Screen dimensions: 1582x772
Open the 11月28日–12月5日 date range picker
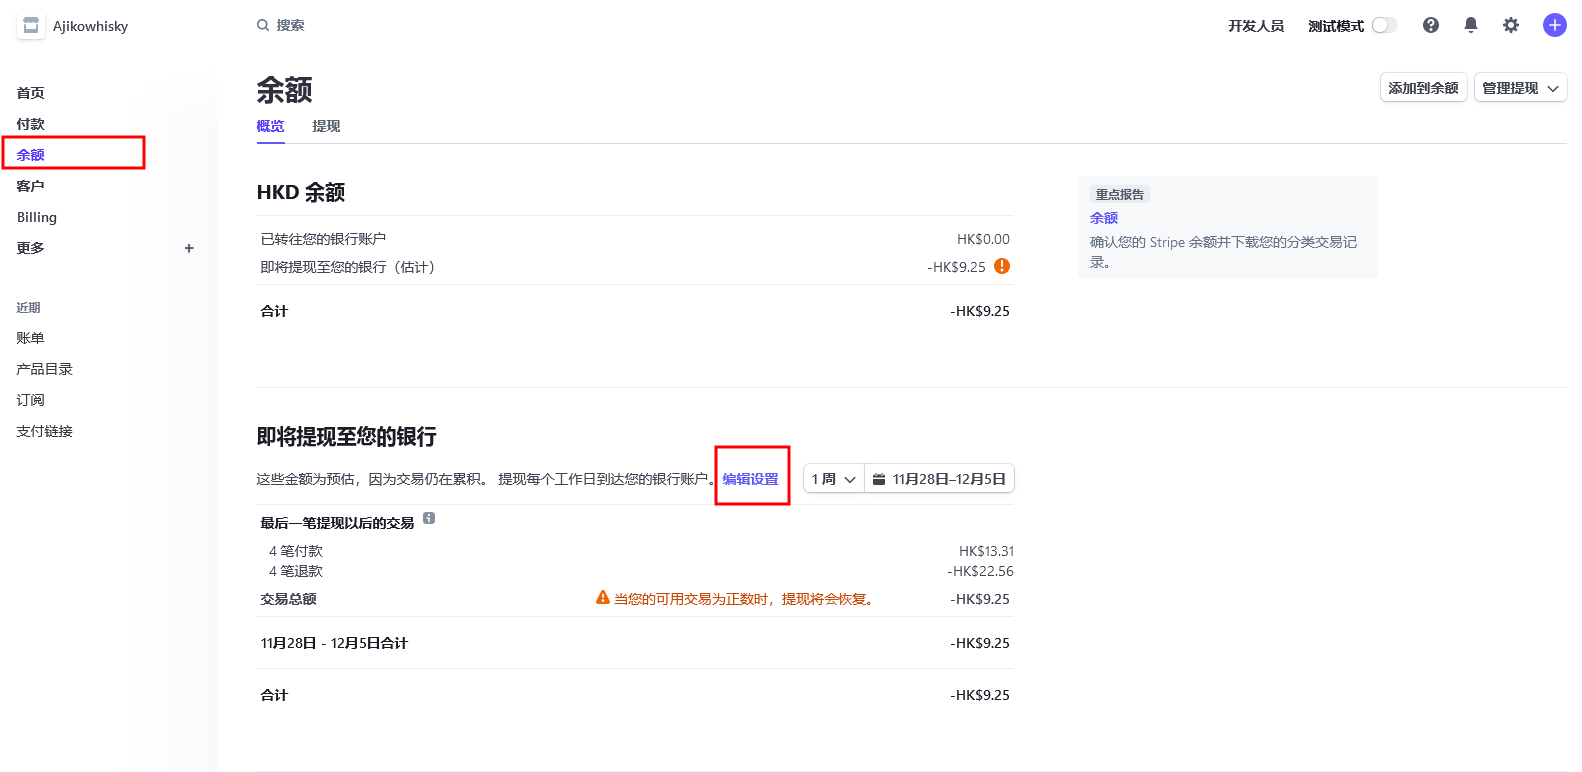939,479
